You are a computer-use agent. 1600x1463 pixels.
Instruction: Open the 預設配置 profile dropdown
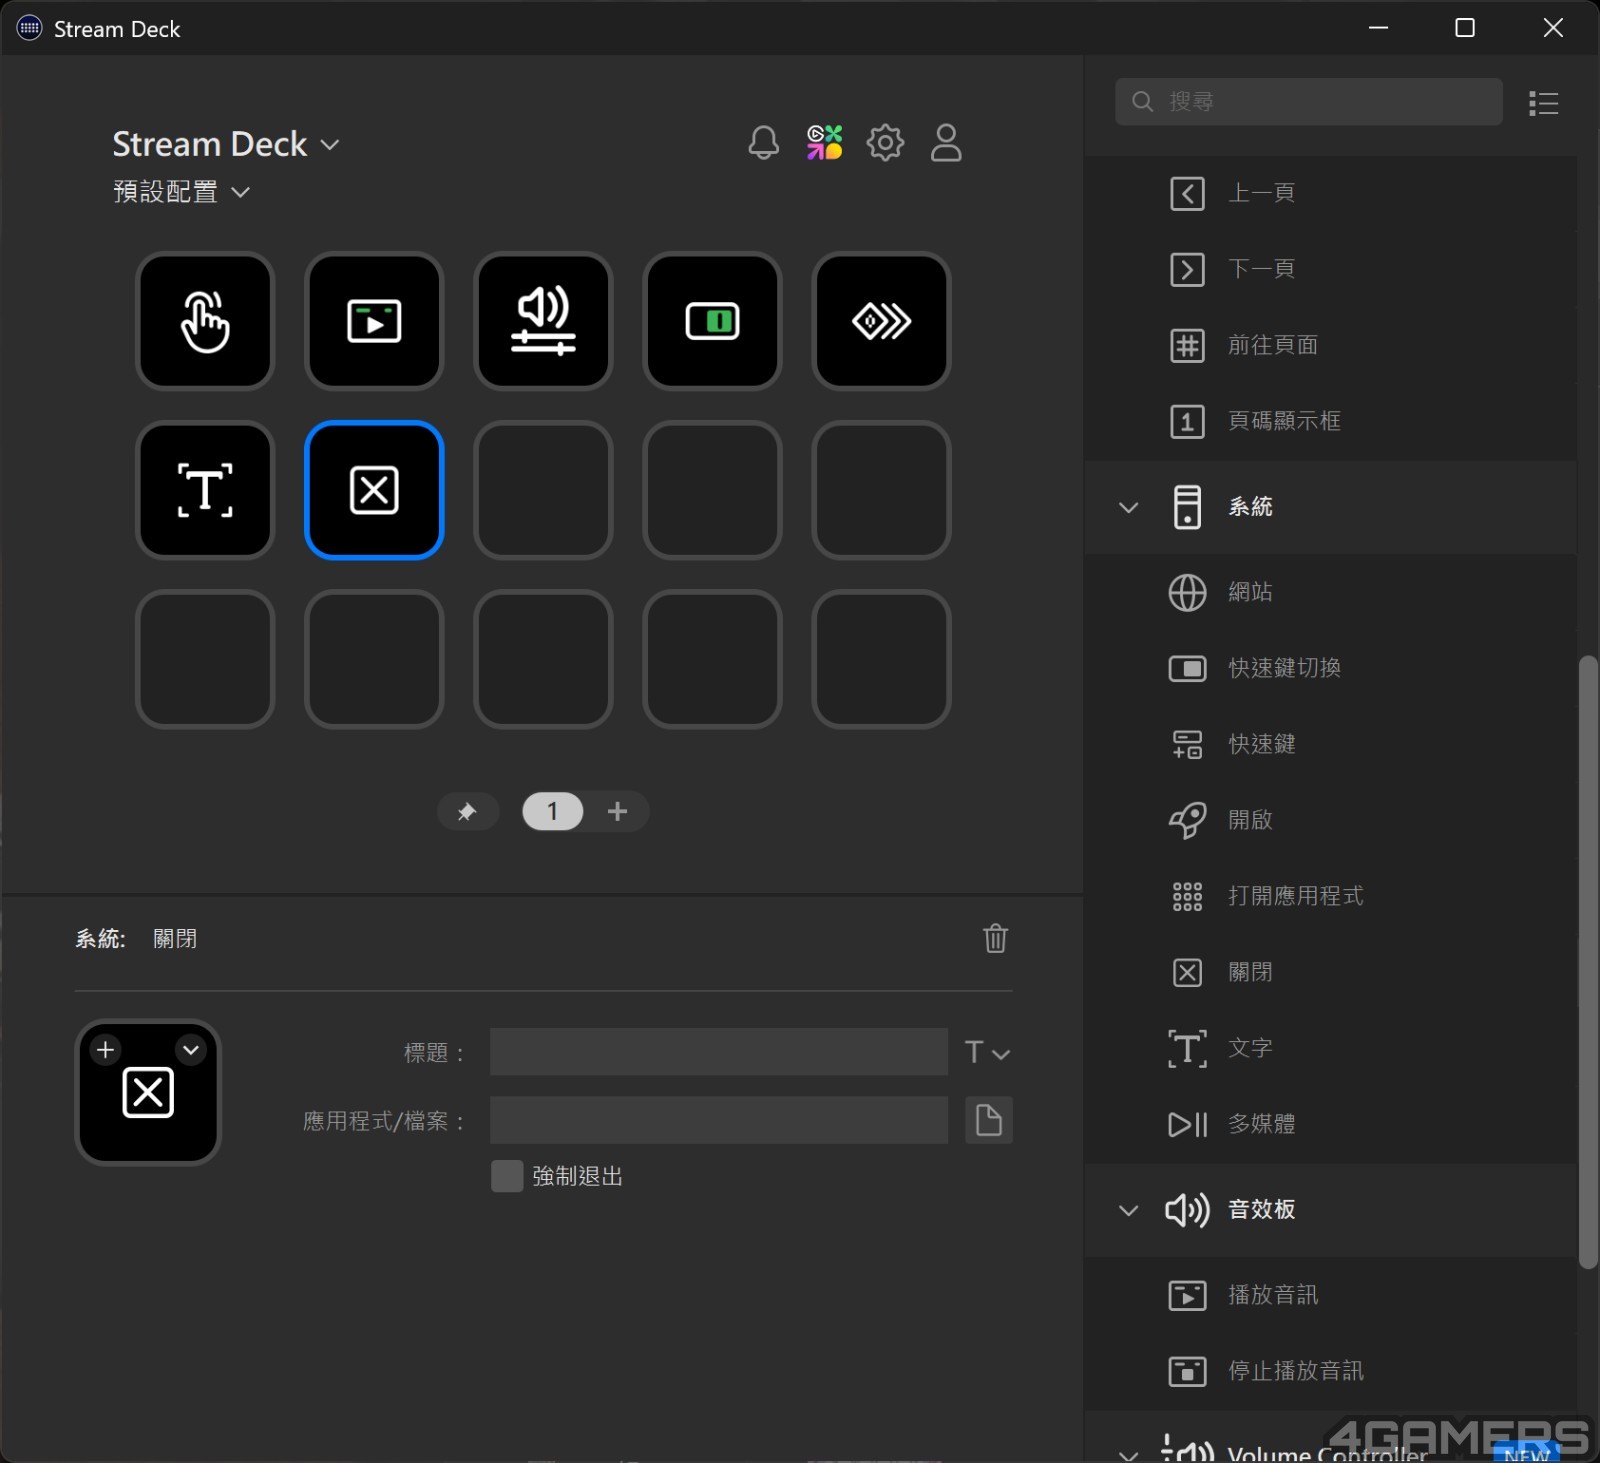click(x=181, y=191)
